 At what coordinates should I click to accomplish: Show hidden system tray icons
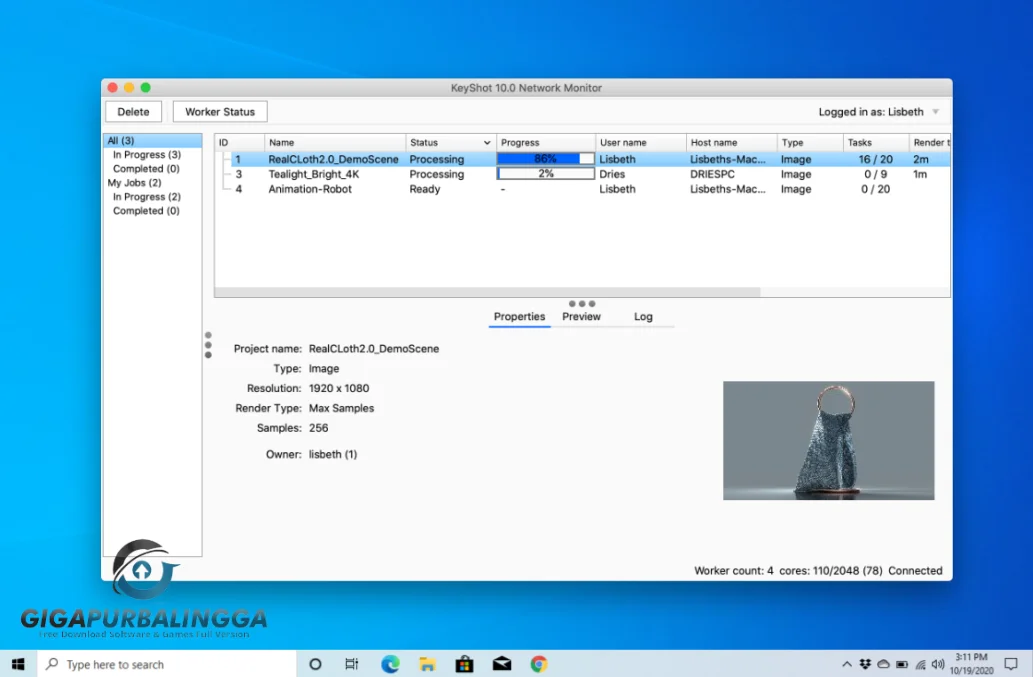click(x=848, y=664)
